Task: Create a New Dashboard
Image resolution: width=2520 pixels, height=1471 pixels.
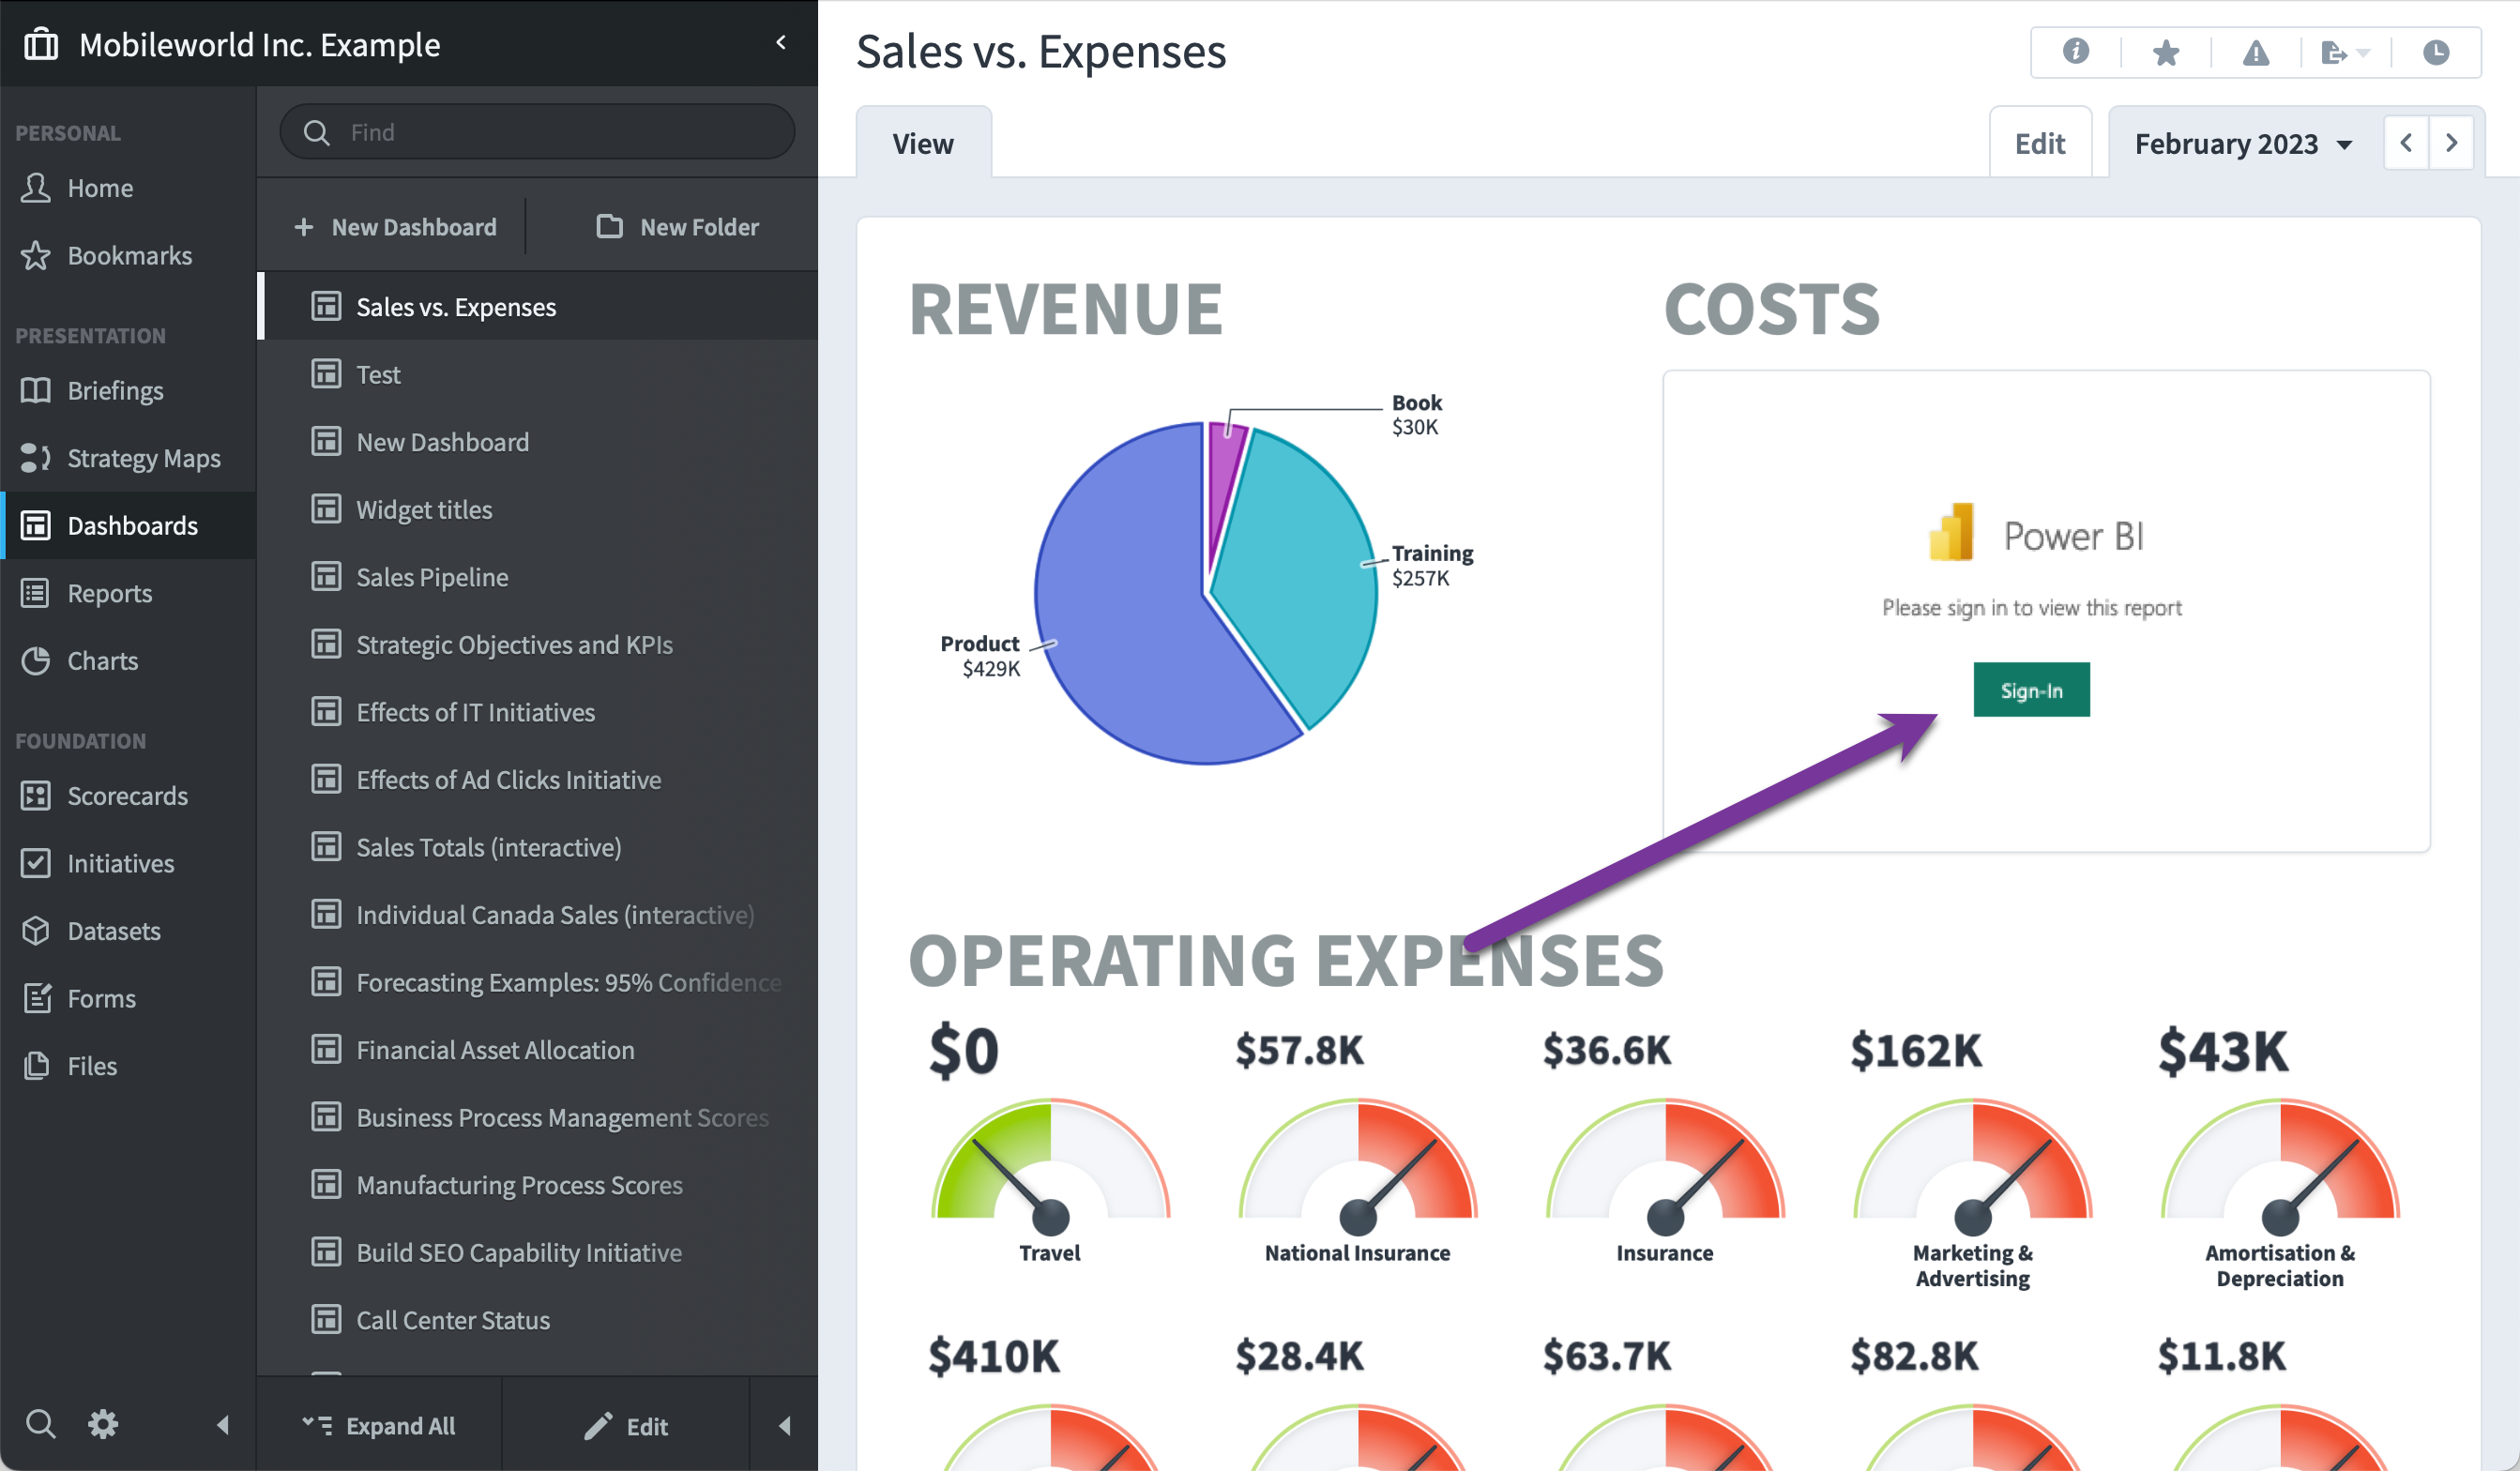Action: coord(396,227)
